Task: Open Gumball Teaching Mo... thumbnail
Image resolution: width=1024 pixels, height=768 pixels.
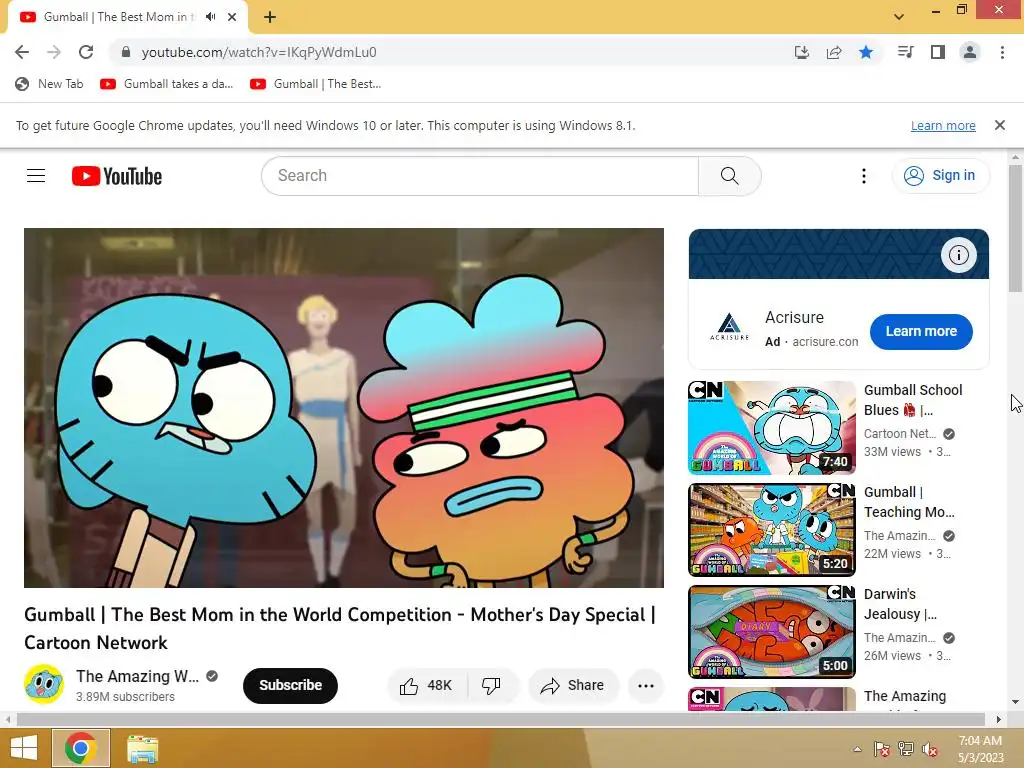Action: coord(771,530)
